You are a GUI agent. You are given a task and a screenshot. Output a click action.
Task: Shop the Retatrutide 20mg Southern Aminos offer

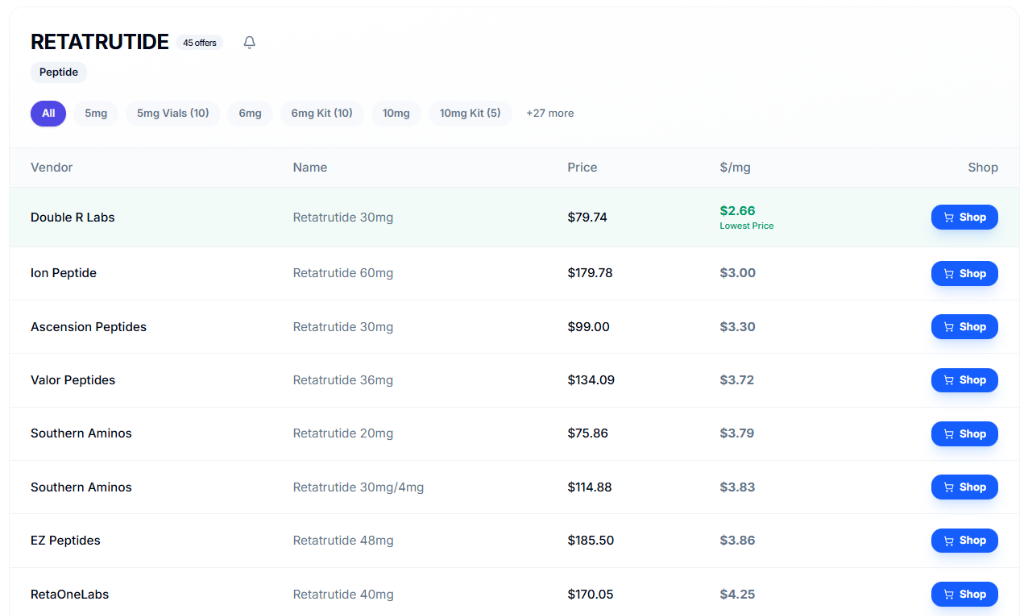(x=964, y=434)
